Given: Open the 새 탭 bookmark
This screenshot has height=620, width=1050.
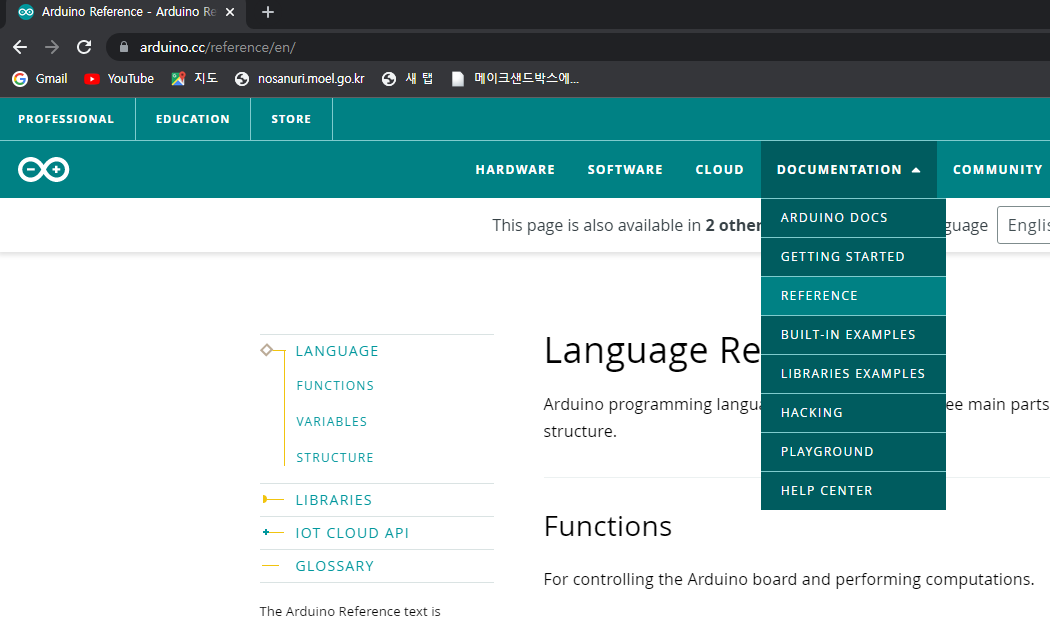Looking at the screenshot, I should 408,78.
